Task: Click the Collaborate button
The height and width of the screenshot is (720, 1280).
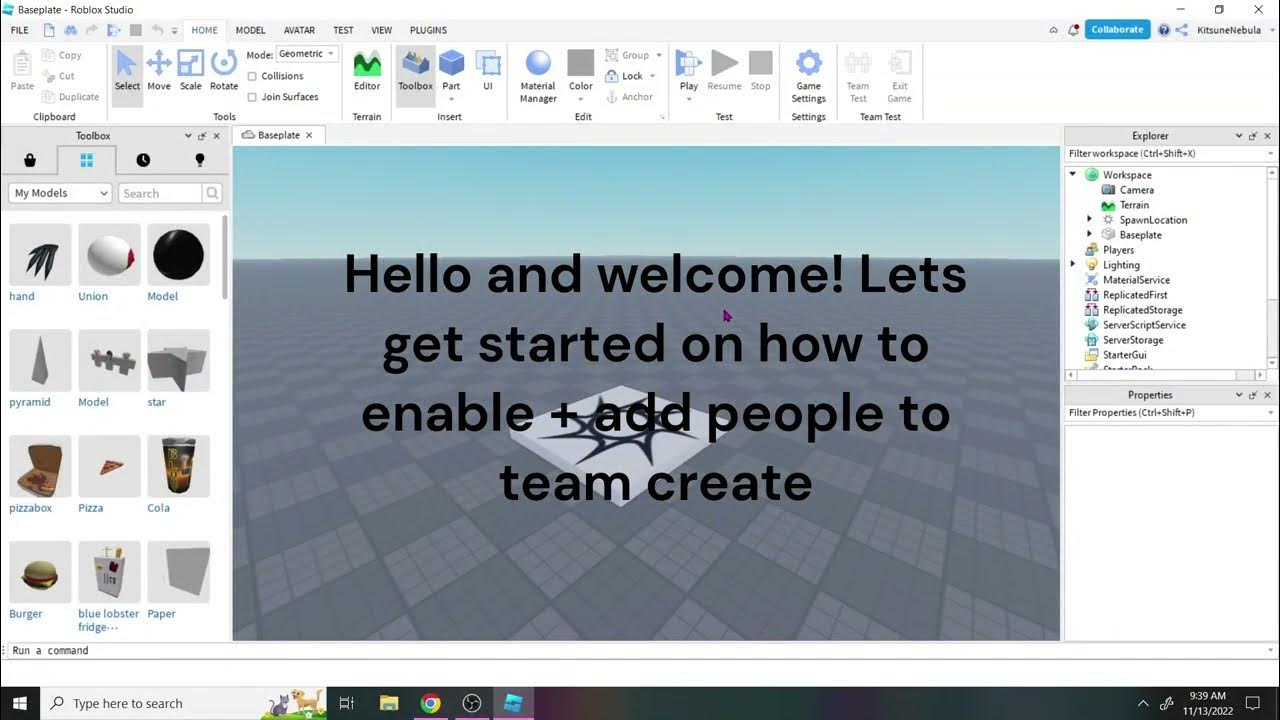Action: [x=1117, y=30]
